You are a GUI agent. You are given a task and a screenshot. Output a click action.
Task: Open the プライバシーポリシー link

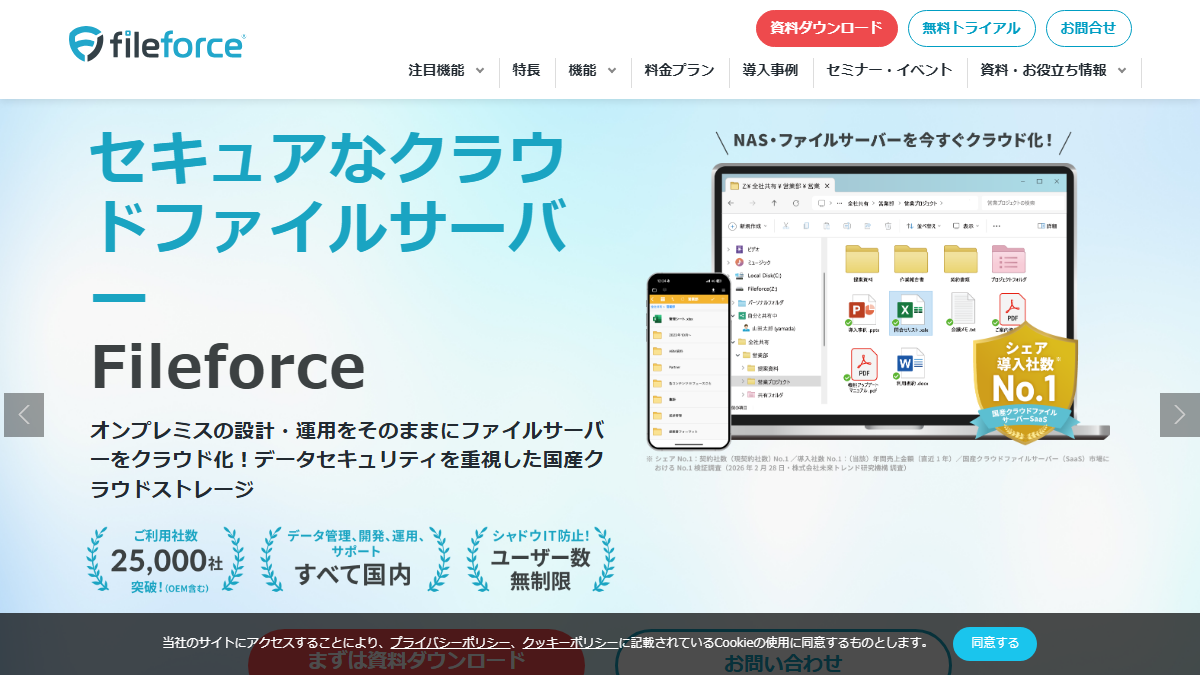point(450,643)
